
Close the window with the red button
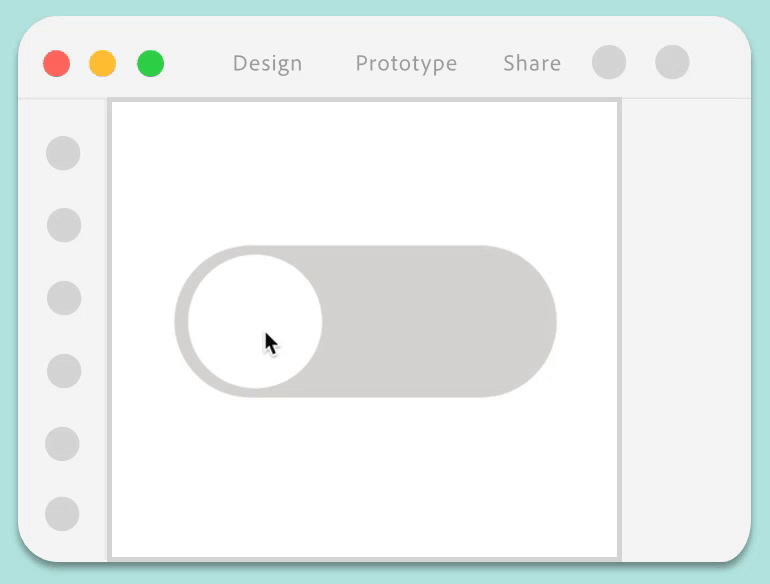point(57,64)
